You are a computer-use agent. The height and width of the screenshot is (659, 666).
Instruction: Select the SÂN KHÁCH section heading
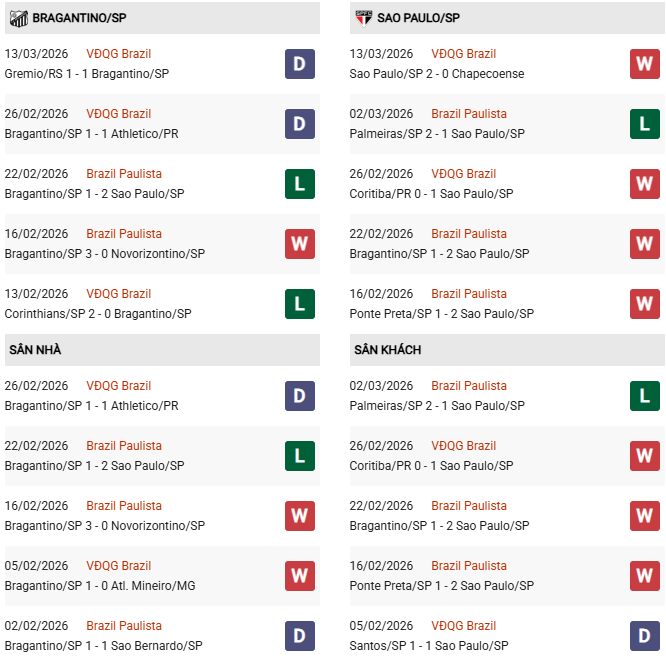coord(387,350)
